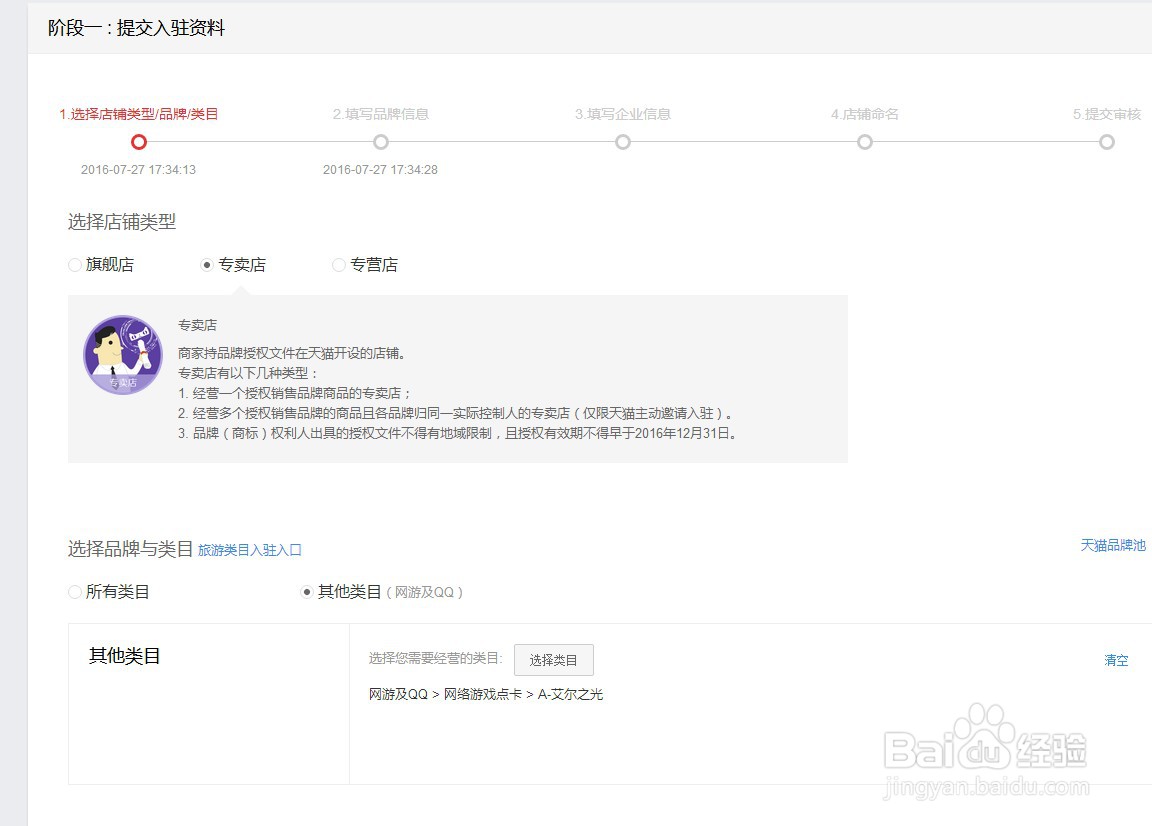Click step 1 选择店铺类型/品牌/类目 label

point(139,114)
